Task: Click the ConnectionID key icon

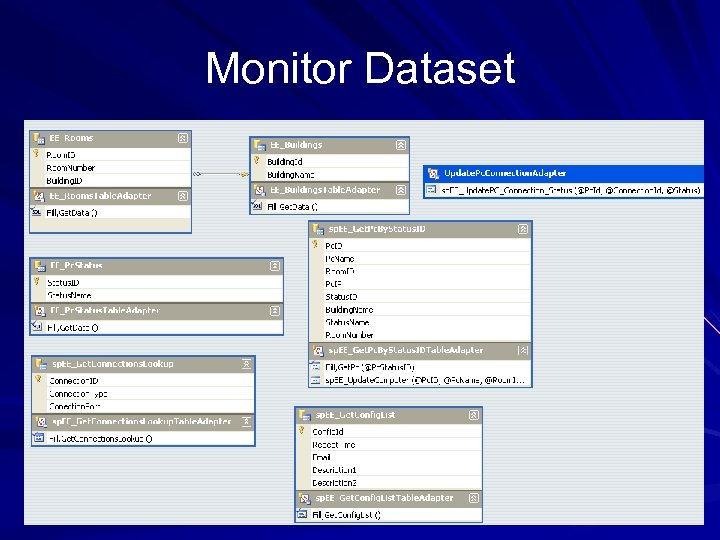Action: [39, 380]
